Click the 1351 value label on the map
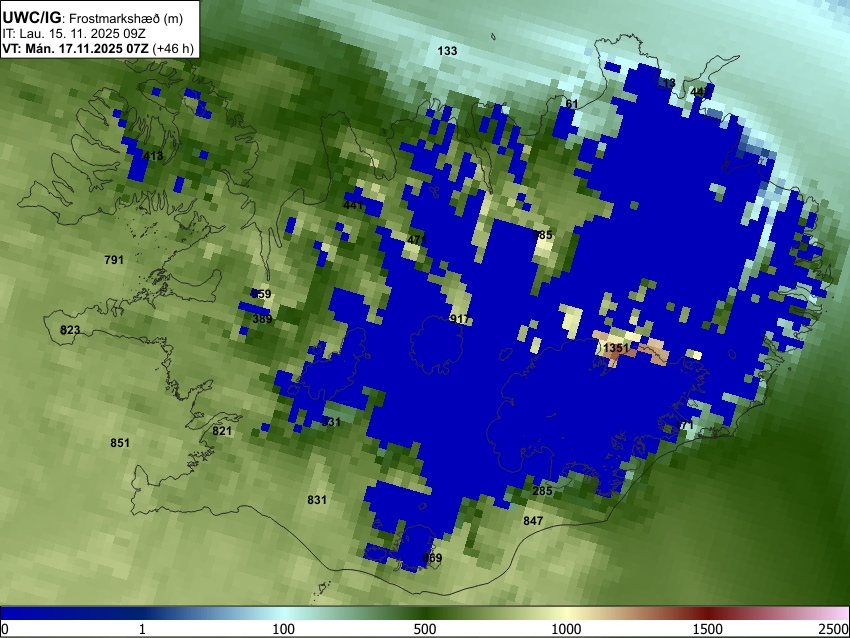Image resolution: width=850 pixels, height=638 pixels. [x=616, y=348]
